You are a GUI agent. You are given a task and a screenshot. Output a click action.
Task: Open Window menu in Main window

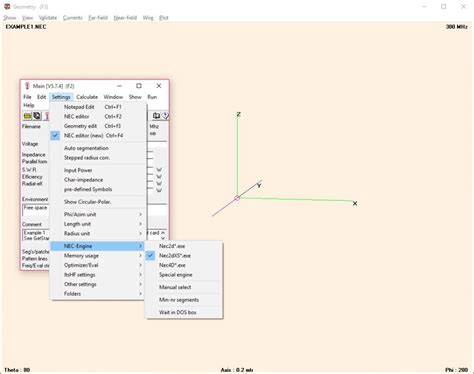[x=113, y=97]
